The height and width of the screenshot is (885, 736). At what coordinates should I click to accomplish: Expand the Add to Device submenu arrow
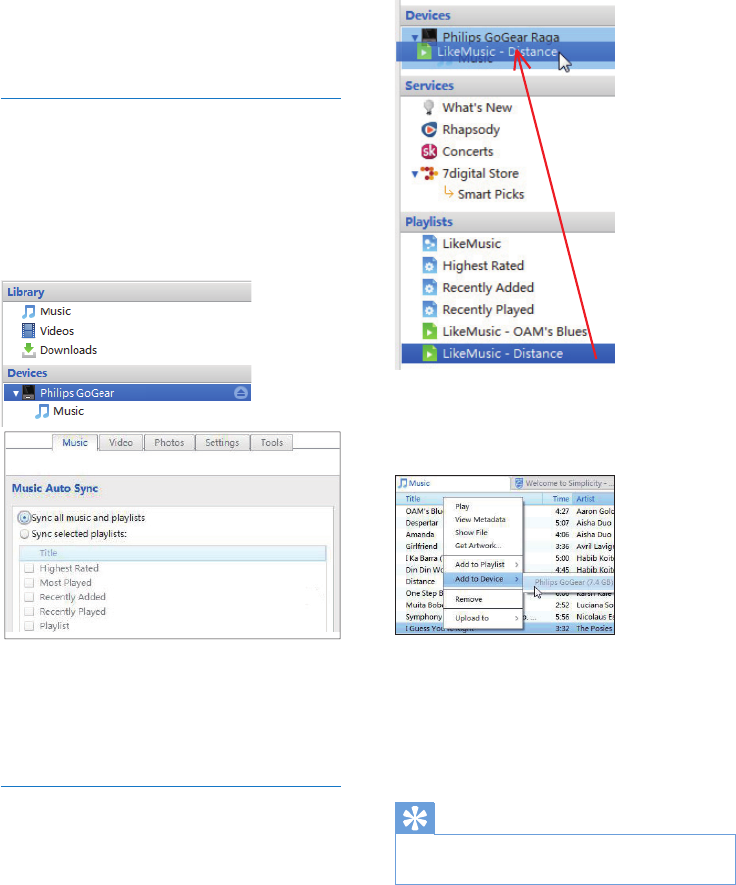pos(516,579)
